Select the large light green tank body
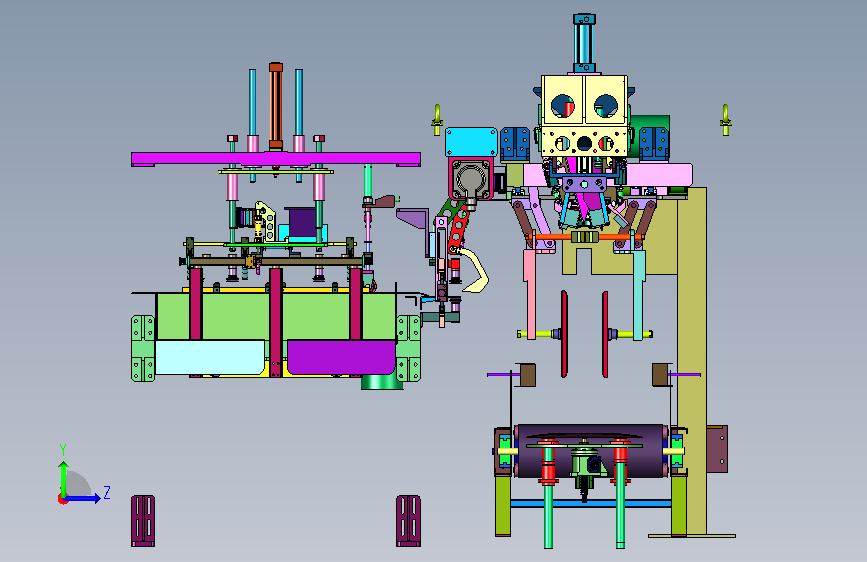 pyautogui.click(x=275, y=316)
